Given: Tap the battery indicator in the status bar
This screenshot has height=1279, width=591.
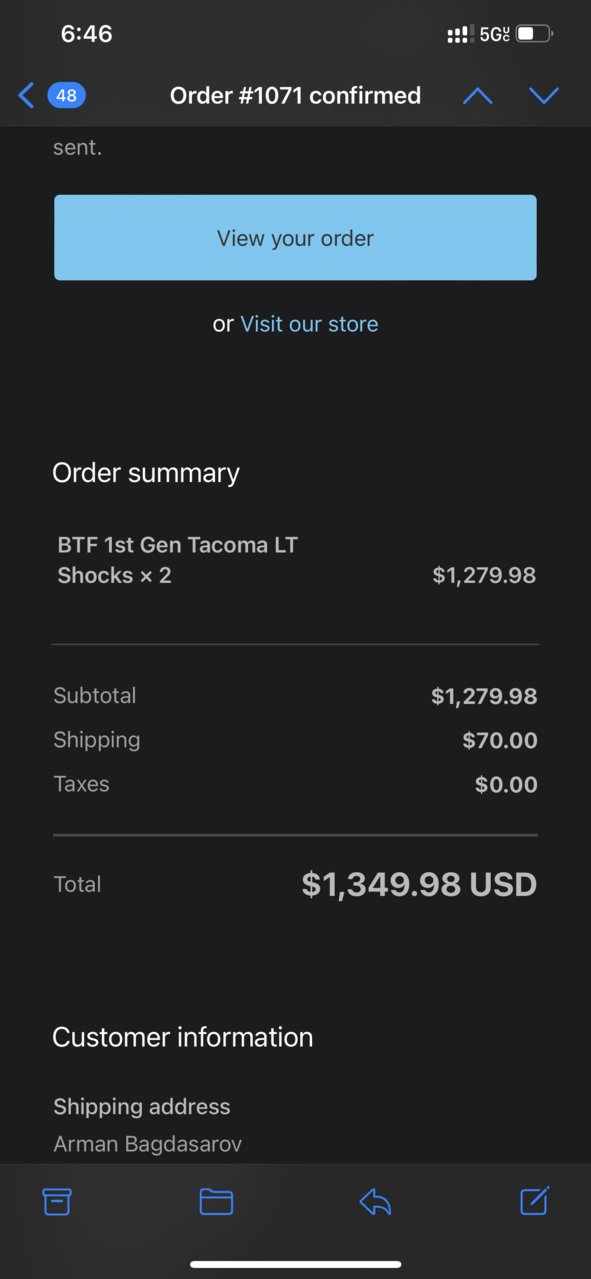Looking at the screenshot, I should [534, 34].
